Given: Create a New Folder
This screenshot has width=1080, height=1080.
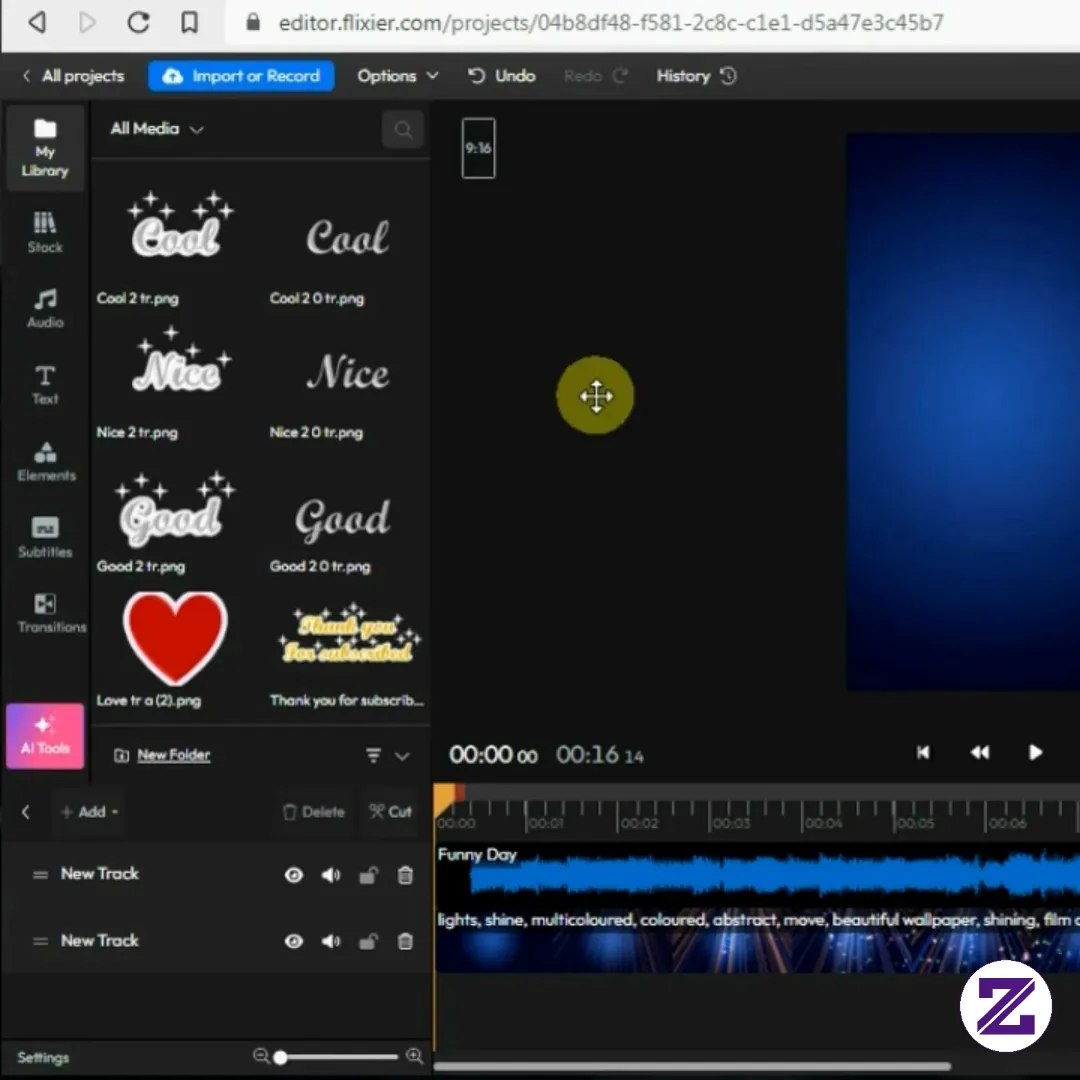Looking at the screenshot, I should 163,755.
